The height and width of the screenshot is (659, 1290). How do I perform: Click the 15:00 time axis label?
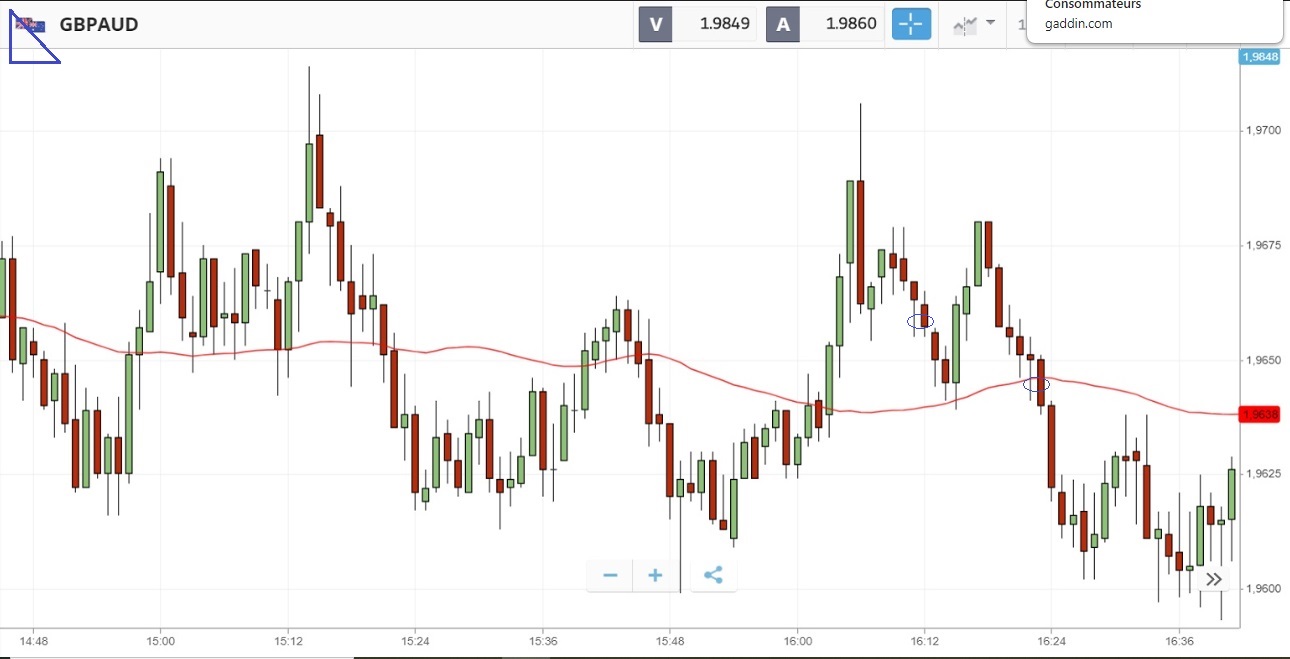pos(160,641)
